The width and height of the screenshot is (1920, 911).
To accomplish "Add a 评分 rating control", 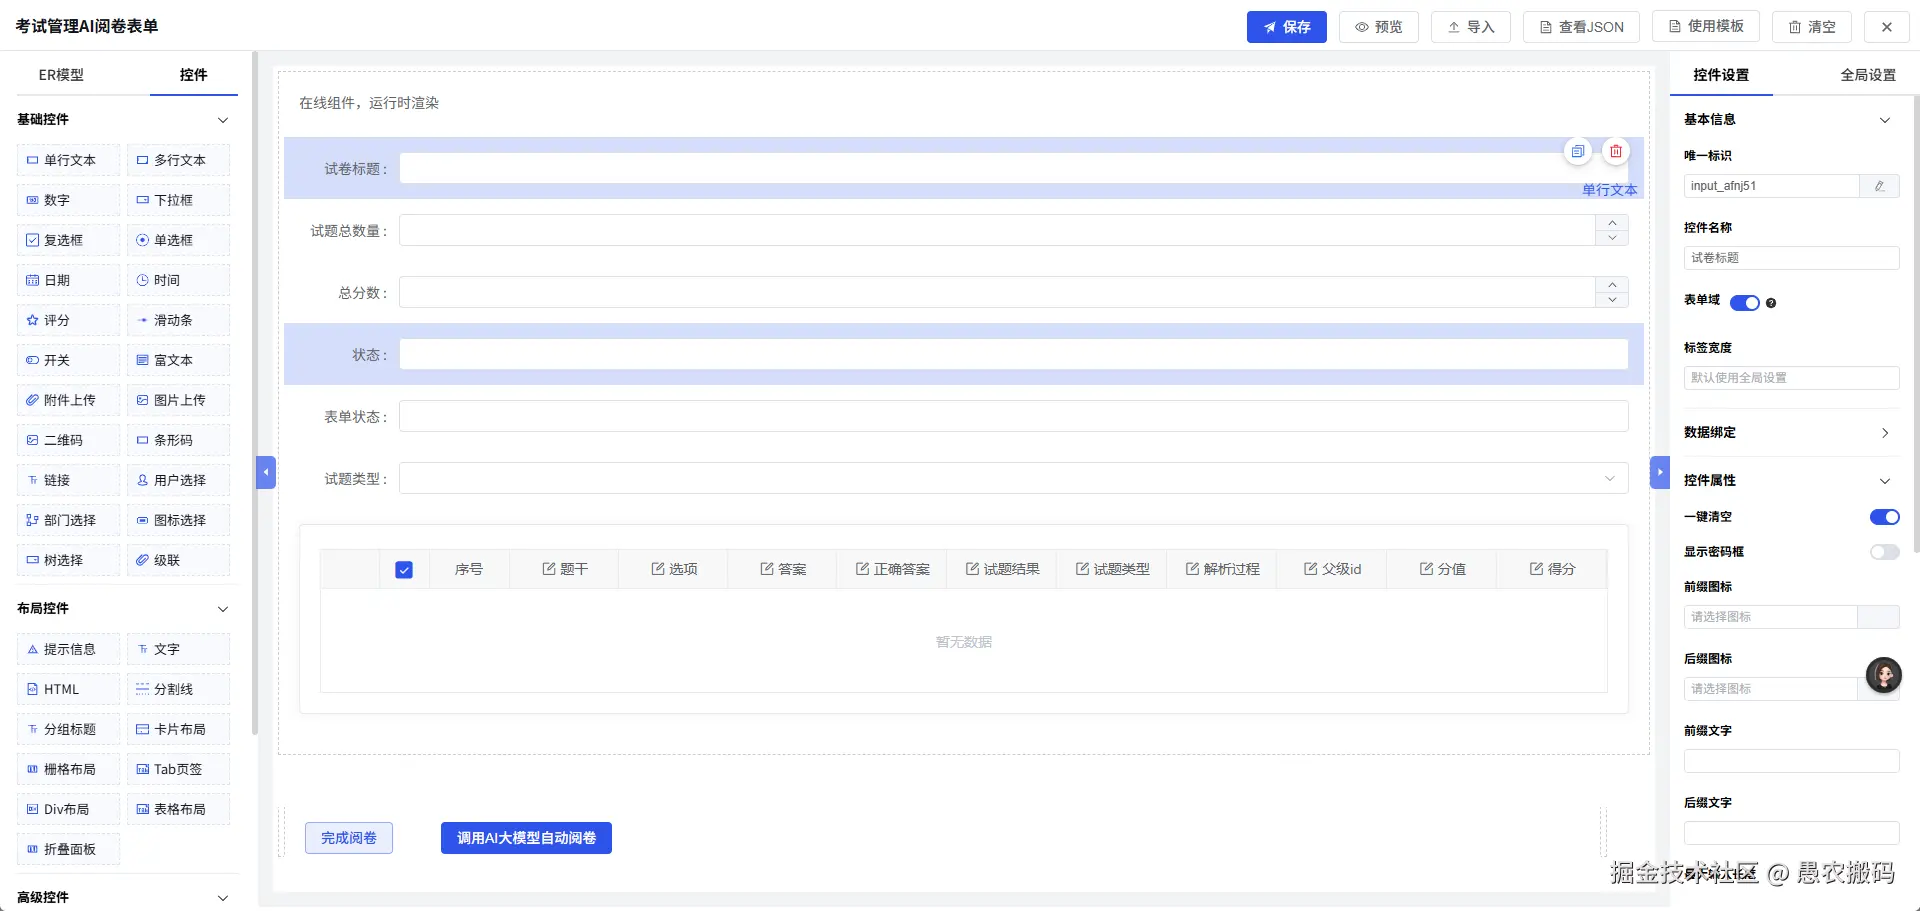I will tap(68, 320).
